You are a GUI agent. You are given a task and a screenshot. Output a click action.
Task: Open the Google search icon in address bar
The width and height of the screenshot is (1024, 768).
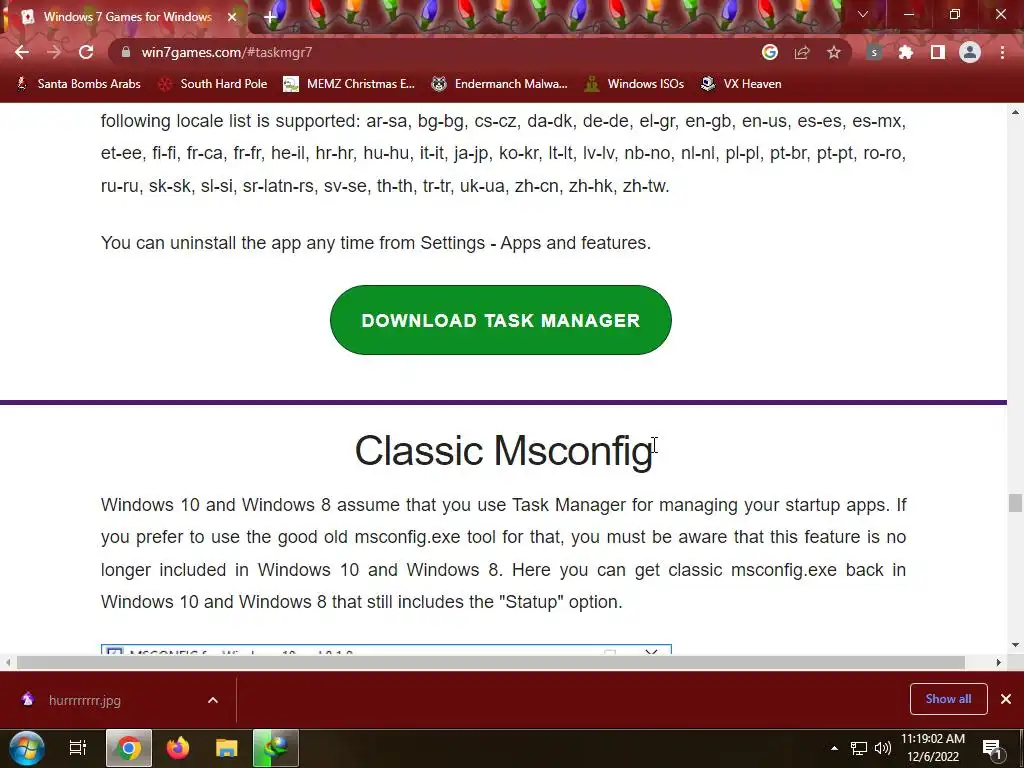pos(770,52)
